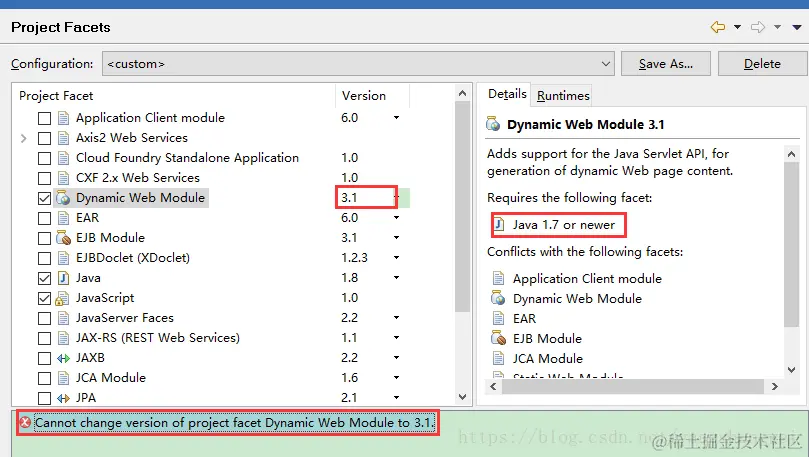Switch to the Details tab

(507, 94)
